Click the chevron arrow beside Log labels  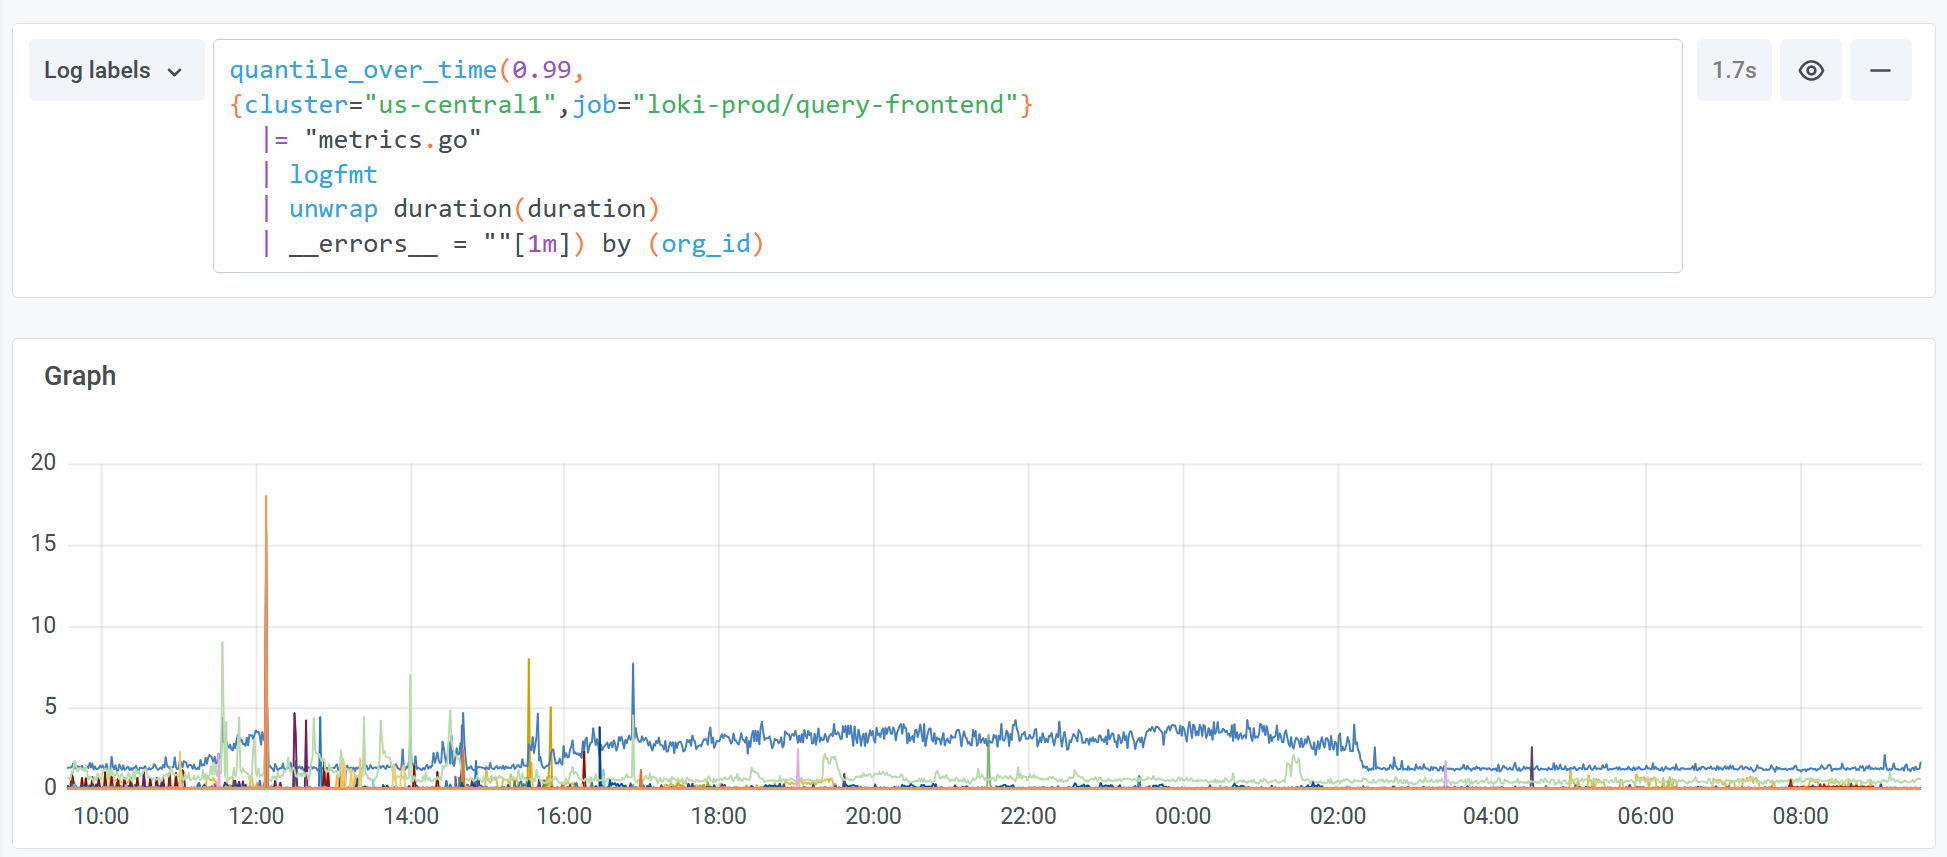coord(175,72)
